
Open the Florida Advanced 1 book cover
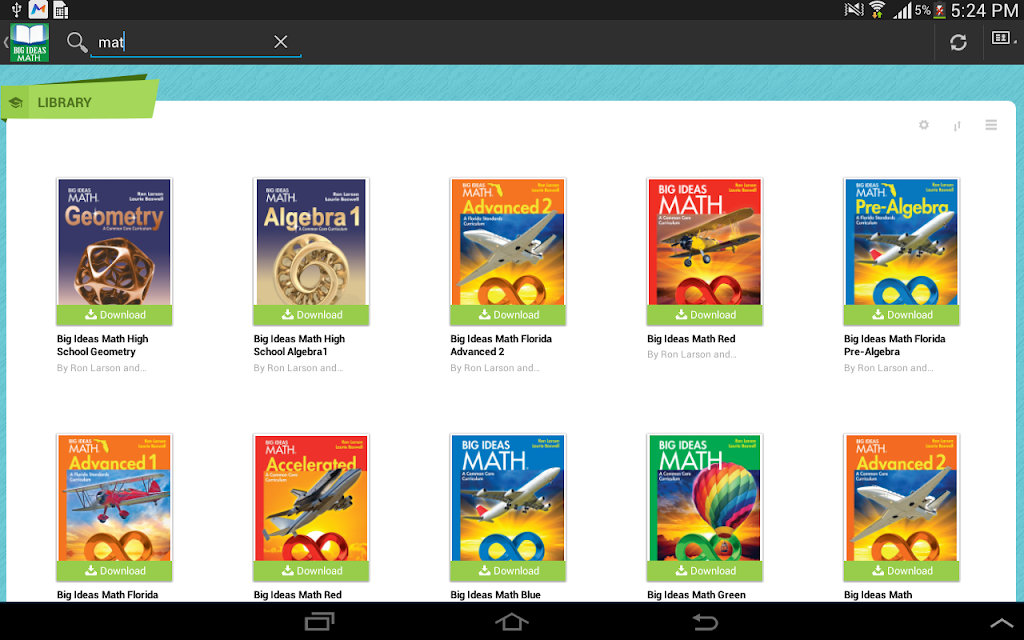coord(114,498)
